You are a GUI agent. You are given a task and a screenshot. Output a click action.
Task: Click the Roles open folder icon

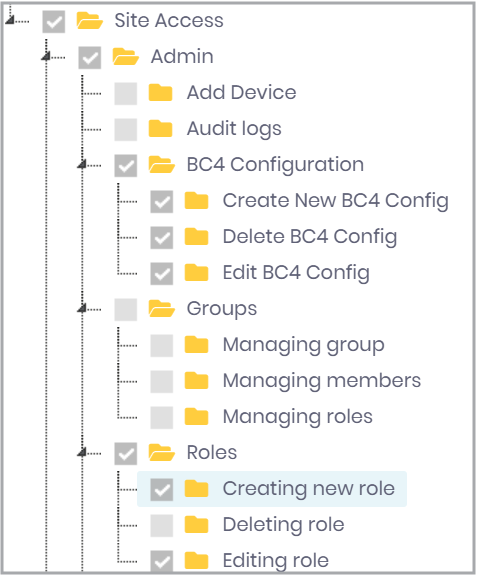[161, 453]
